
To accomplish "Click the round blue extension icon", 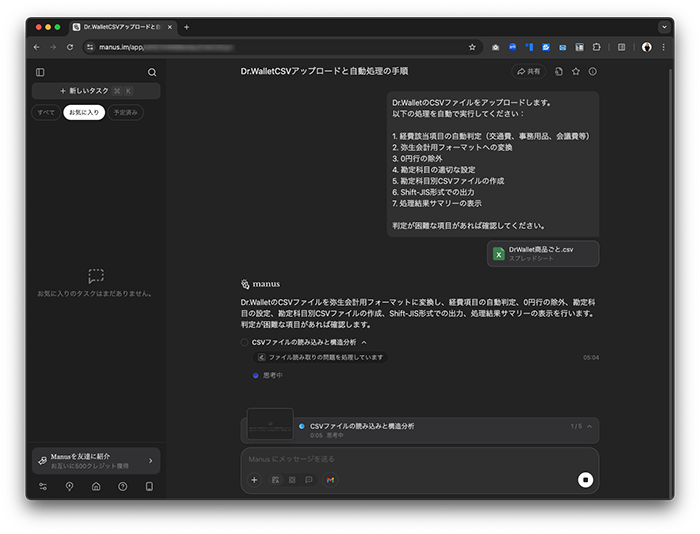I will point(512,47).
